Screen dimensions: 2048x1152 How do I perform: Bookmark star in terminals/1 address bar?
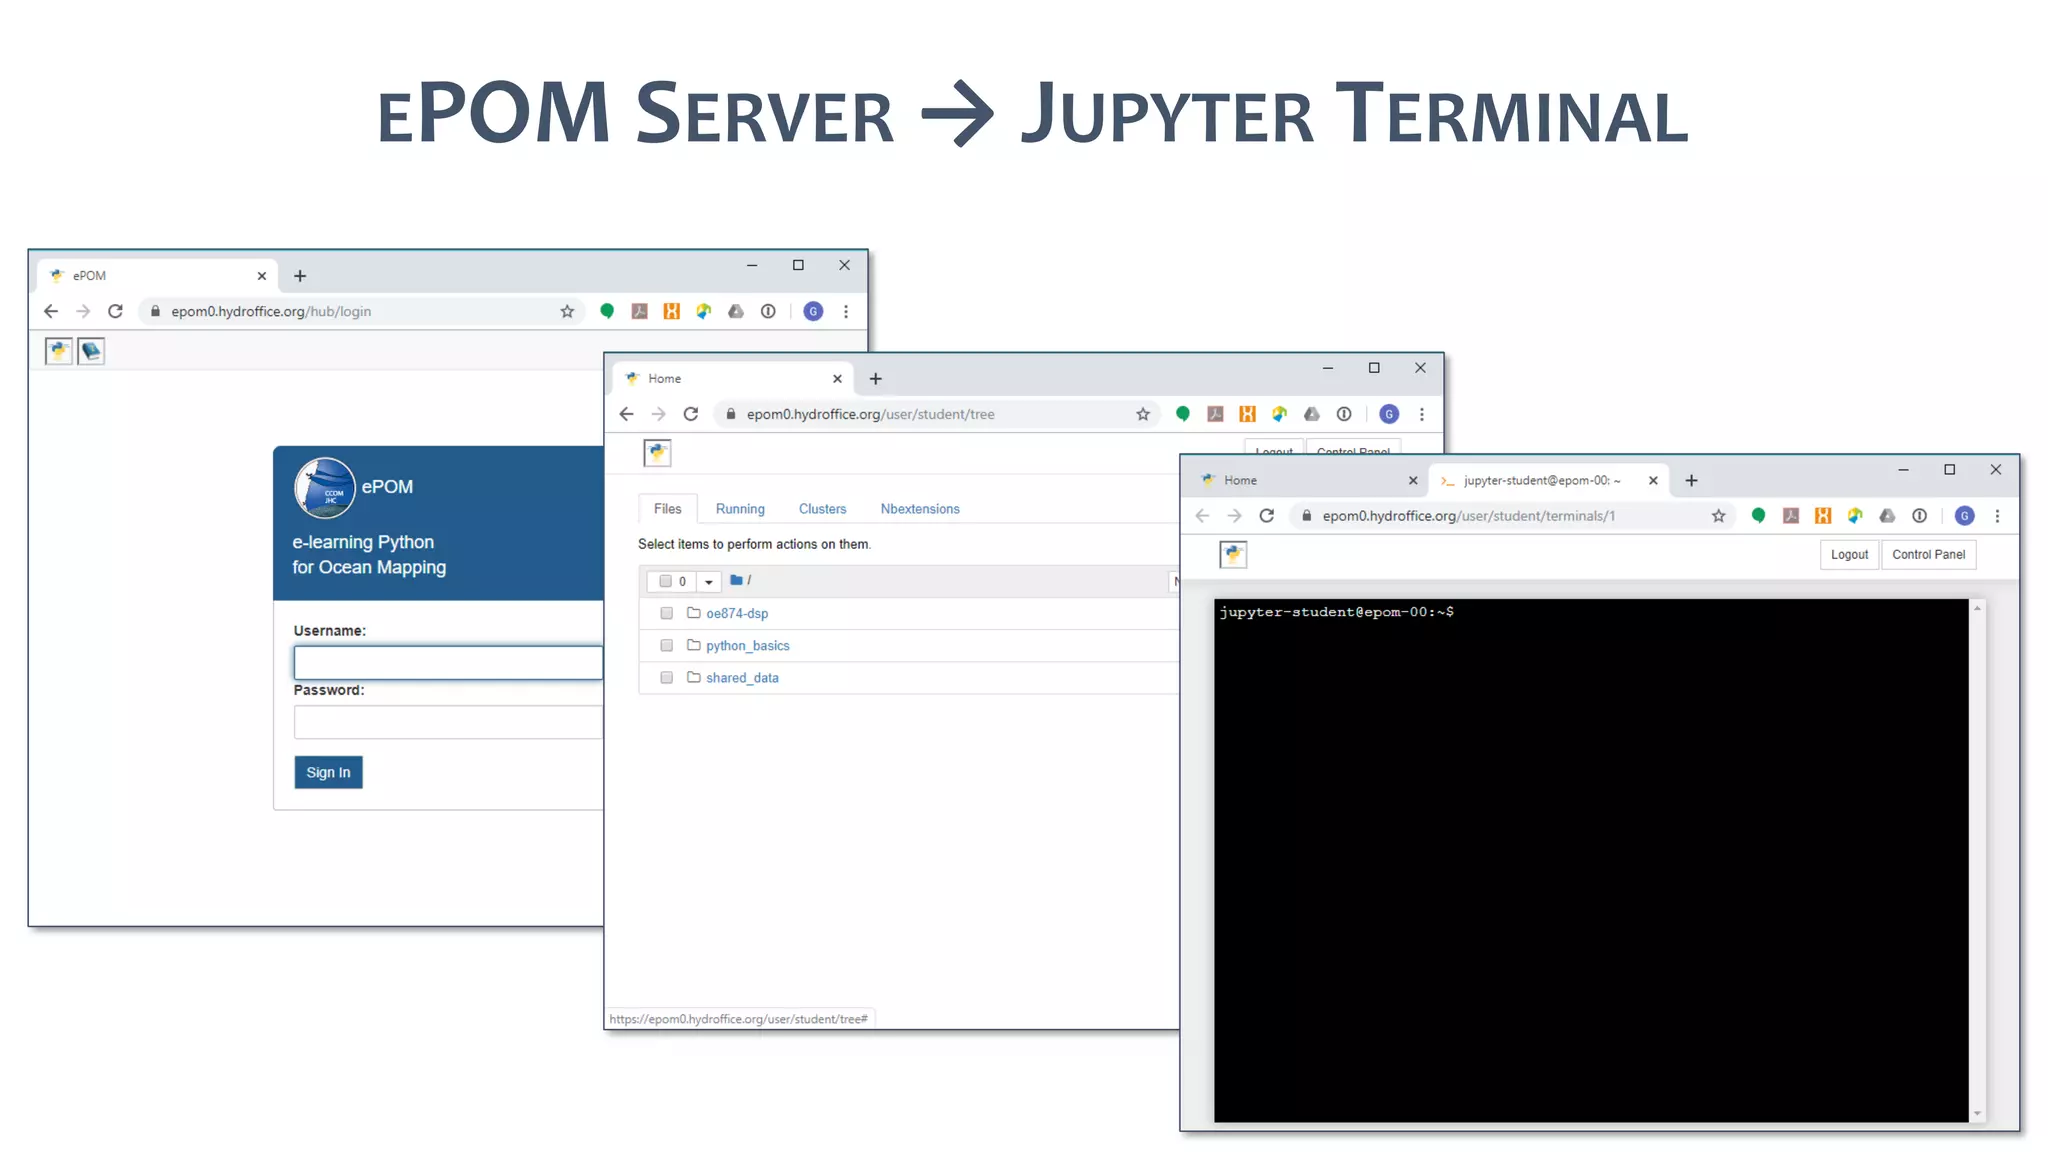(x=1719, y=516)
